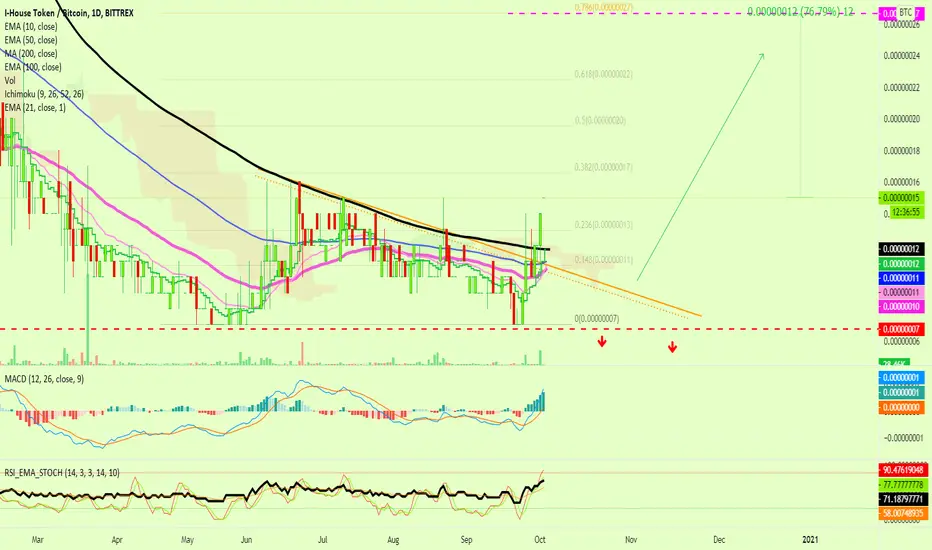Click the Vol indicator legend
The width and height of the screenshot is (932, 550).
10,80
